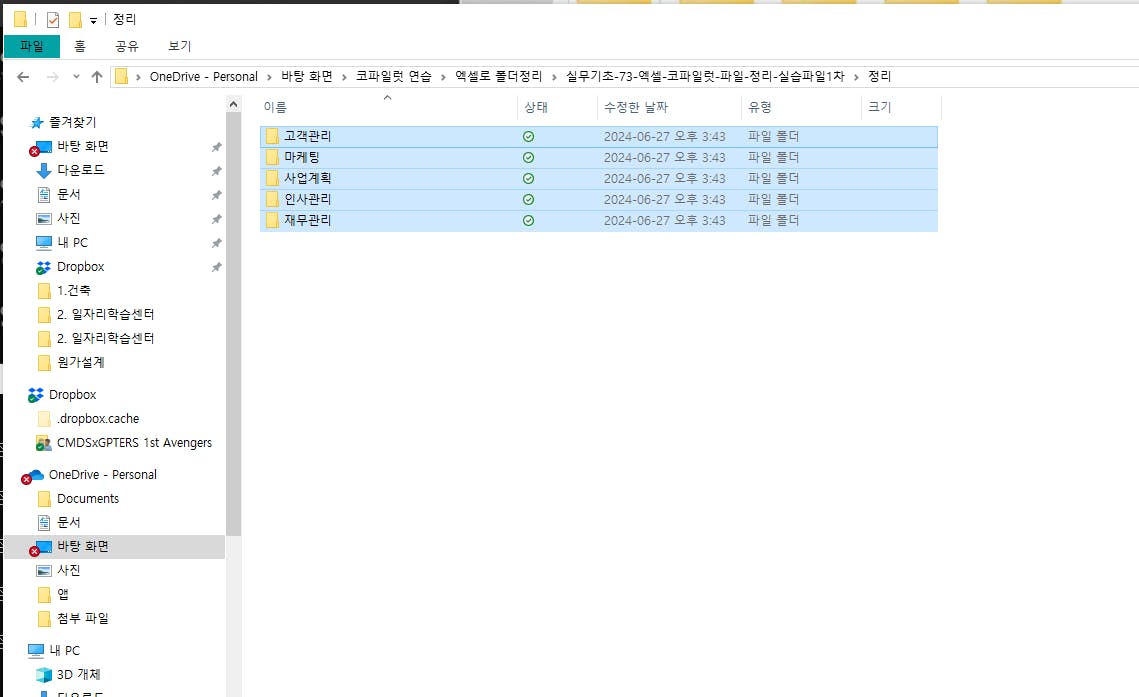1139x697 pixels.
Task: Select the Dropbox root node in navigation
Action: (x=72, y=394)
